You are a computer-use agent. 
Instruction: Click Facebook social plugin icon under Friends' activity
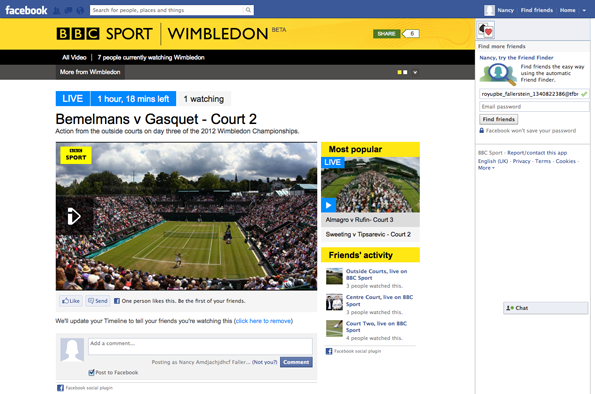pos(329,351)
